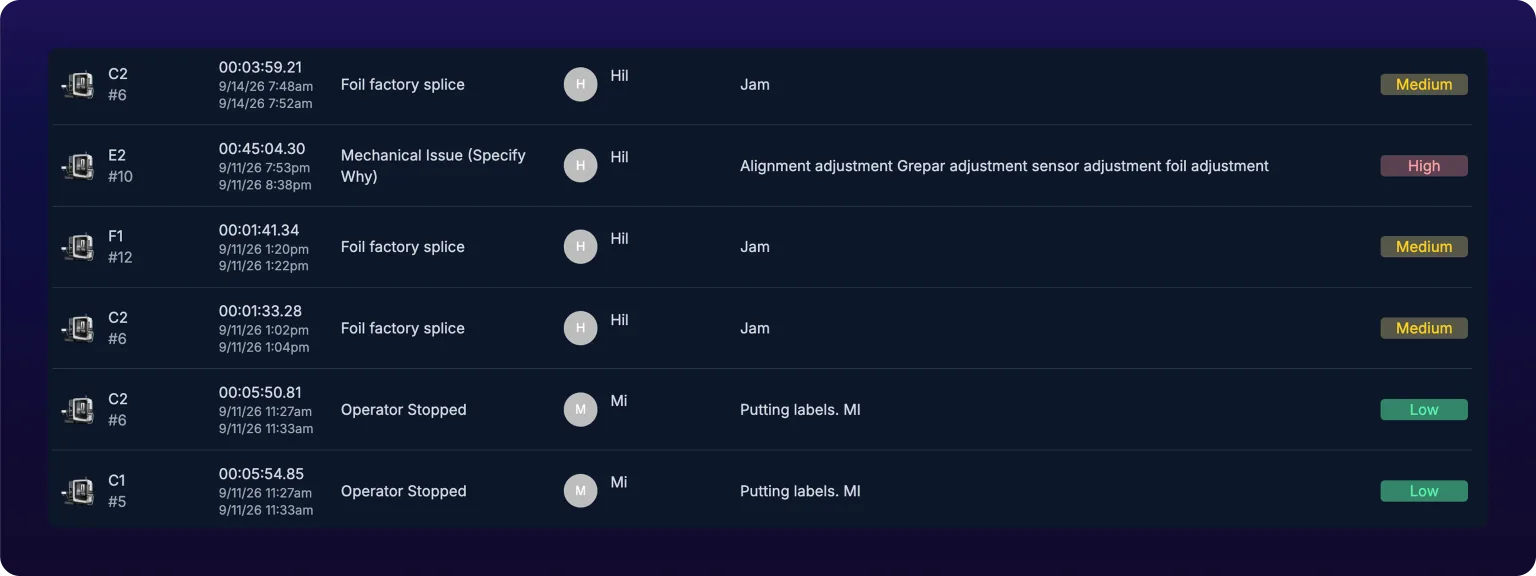
Task: Click the H avatar in the Mechanical Issue row
Action: 581,166
